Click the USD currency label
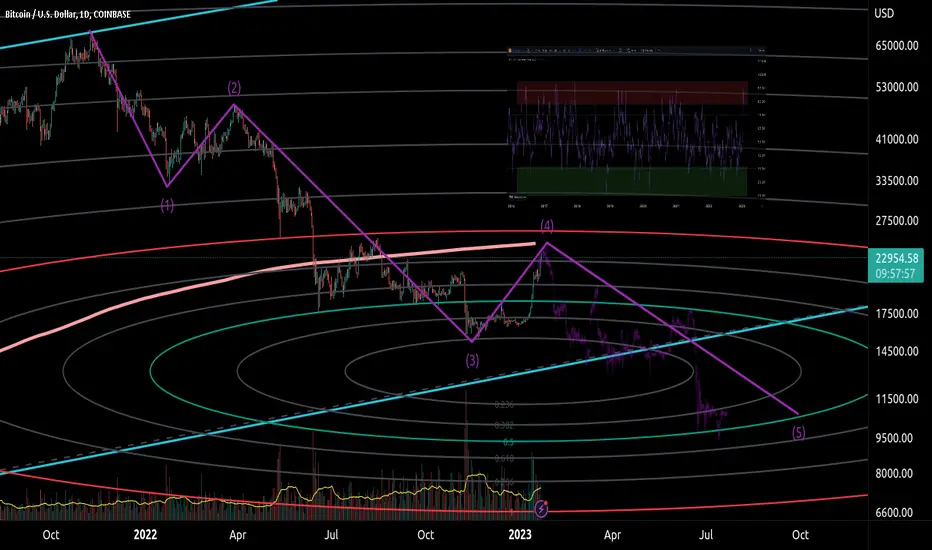 pyautogui.click(x=884, y=13)
